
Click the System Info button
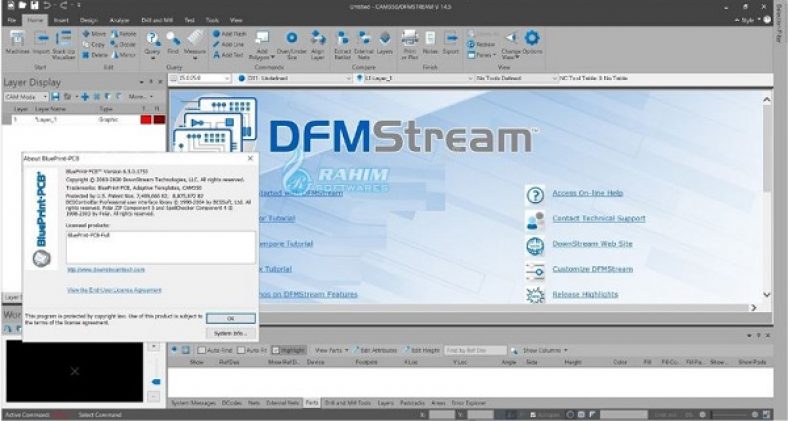(x=231, y=333)
